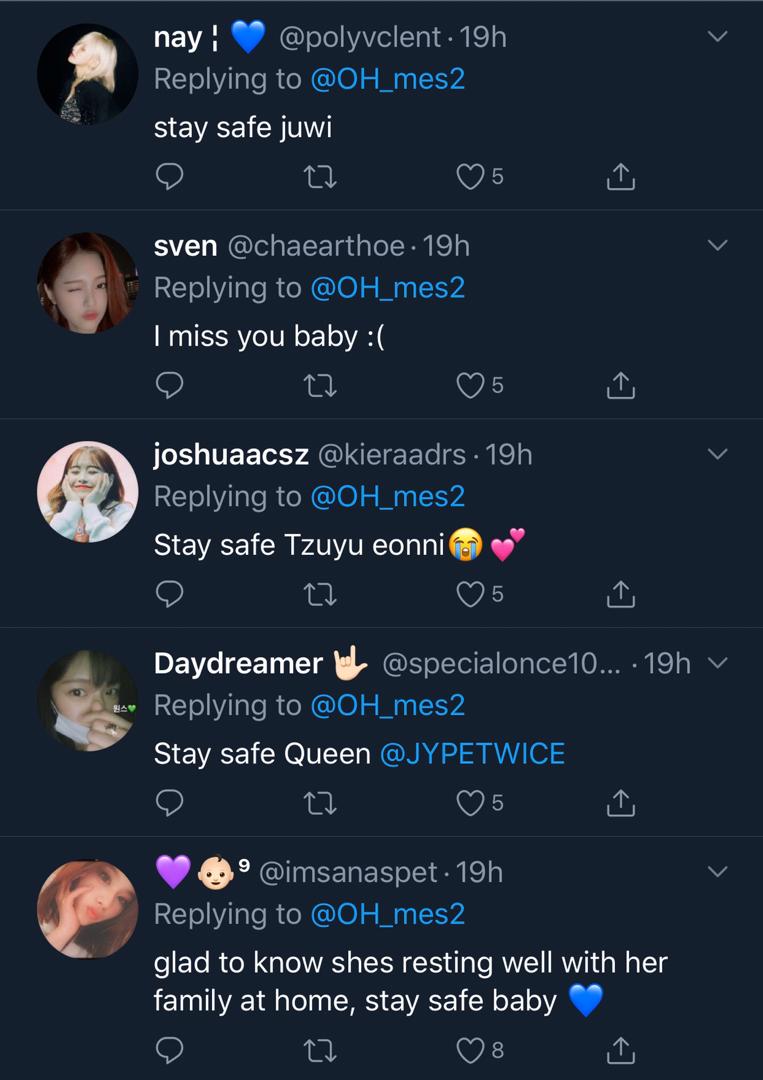The image size is (763, 1080).
Task: Open the @JYPETWICE mention link
Action: tap(472, 753)
